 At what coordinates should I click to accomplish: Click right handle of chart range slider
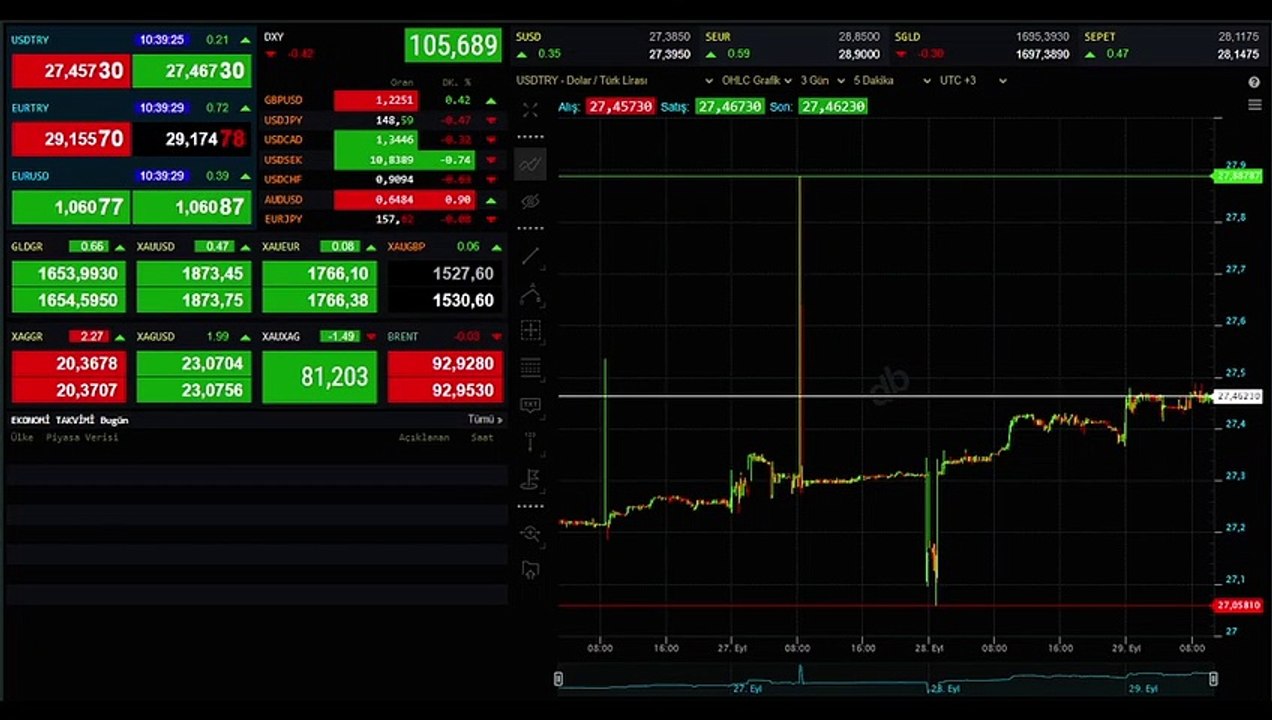pyautogui.click(x=1213, y=679)
